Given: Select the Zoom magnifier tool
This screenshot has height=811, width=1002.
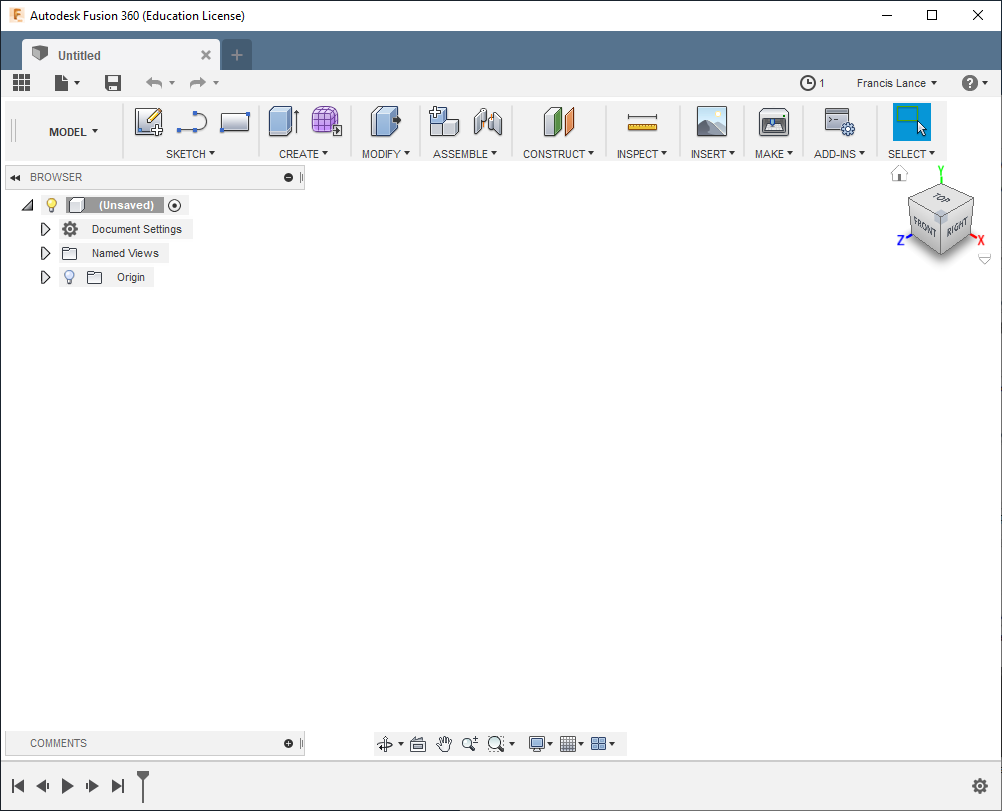Looking at the screenshot, I should click(470, 744).
